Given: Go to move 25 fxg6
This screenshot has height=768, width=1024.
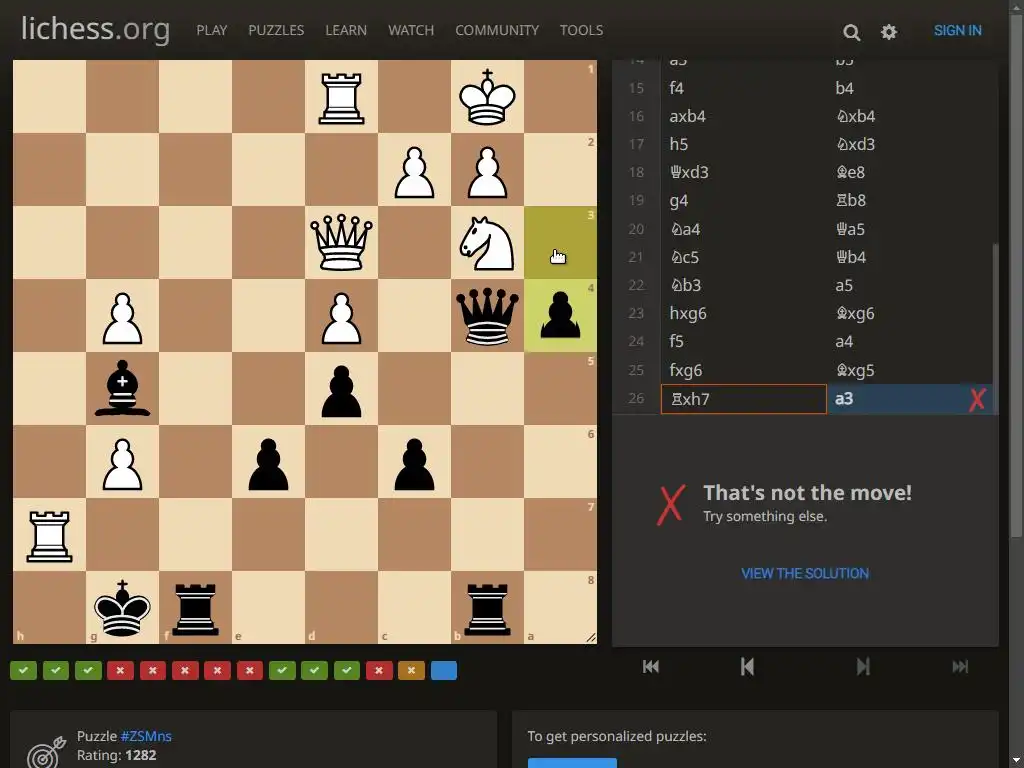Looking at the screenshot, I should (744, 370).
